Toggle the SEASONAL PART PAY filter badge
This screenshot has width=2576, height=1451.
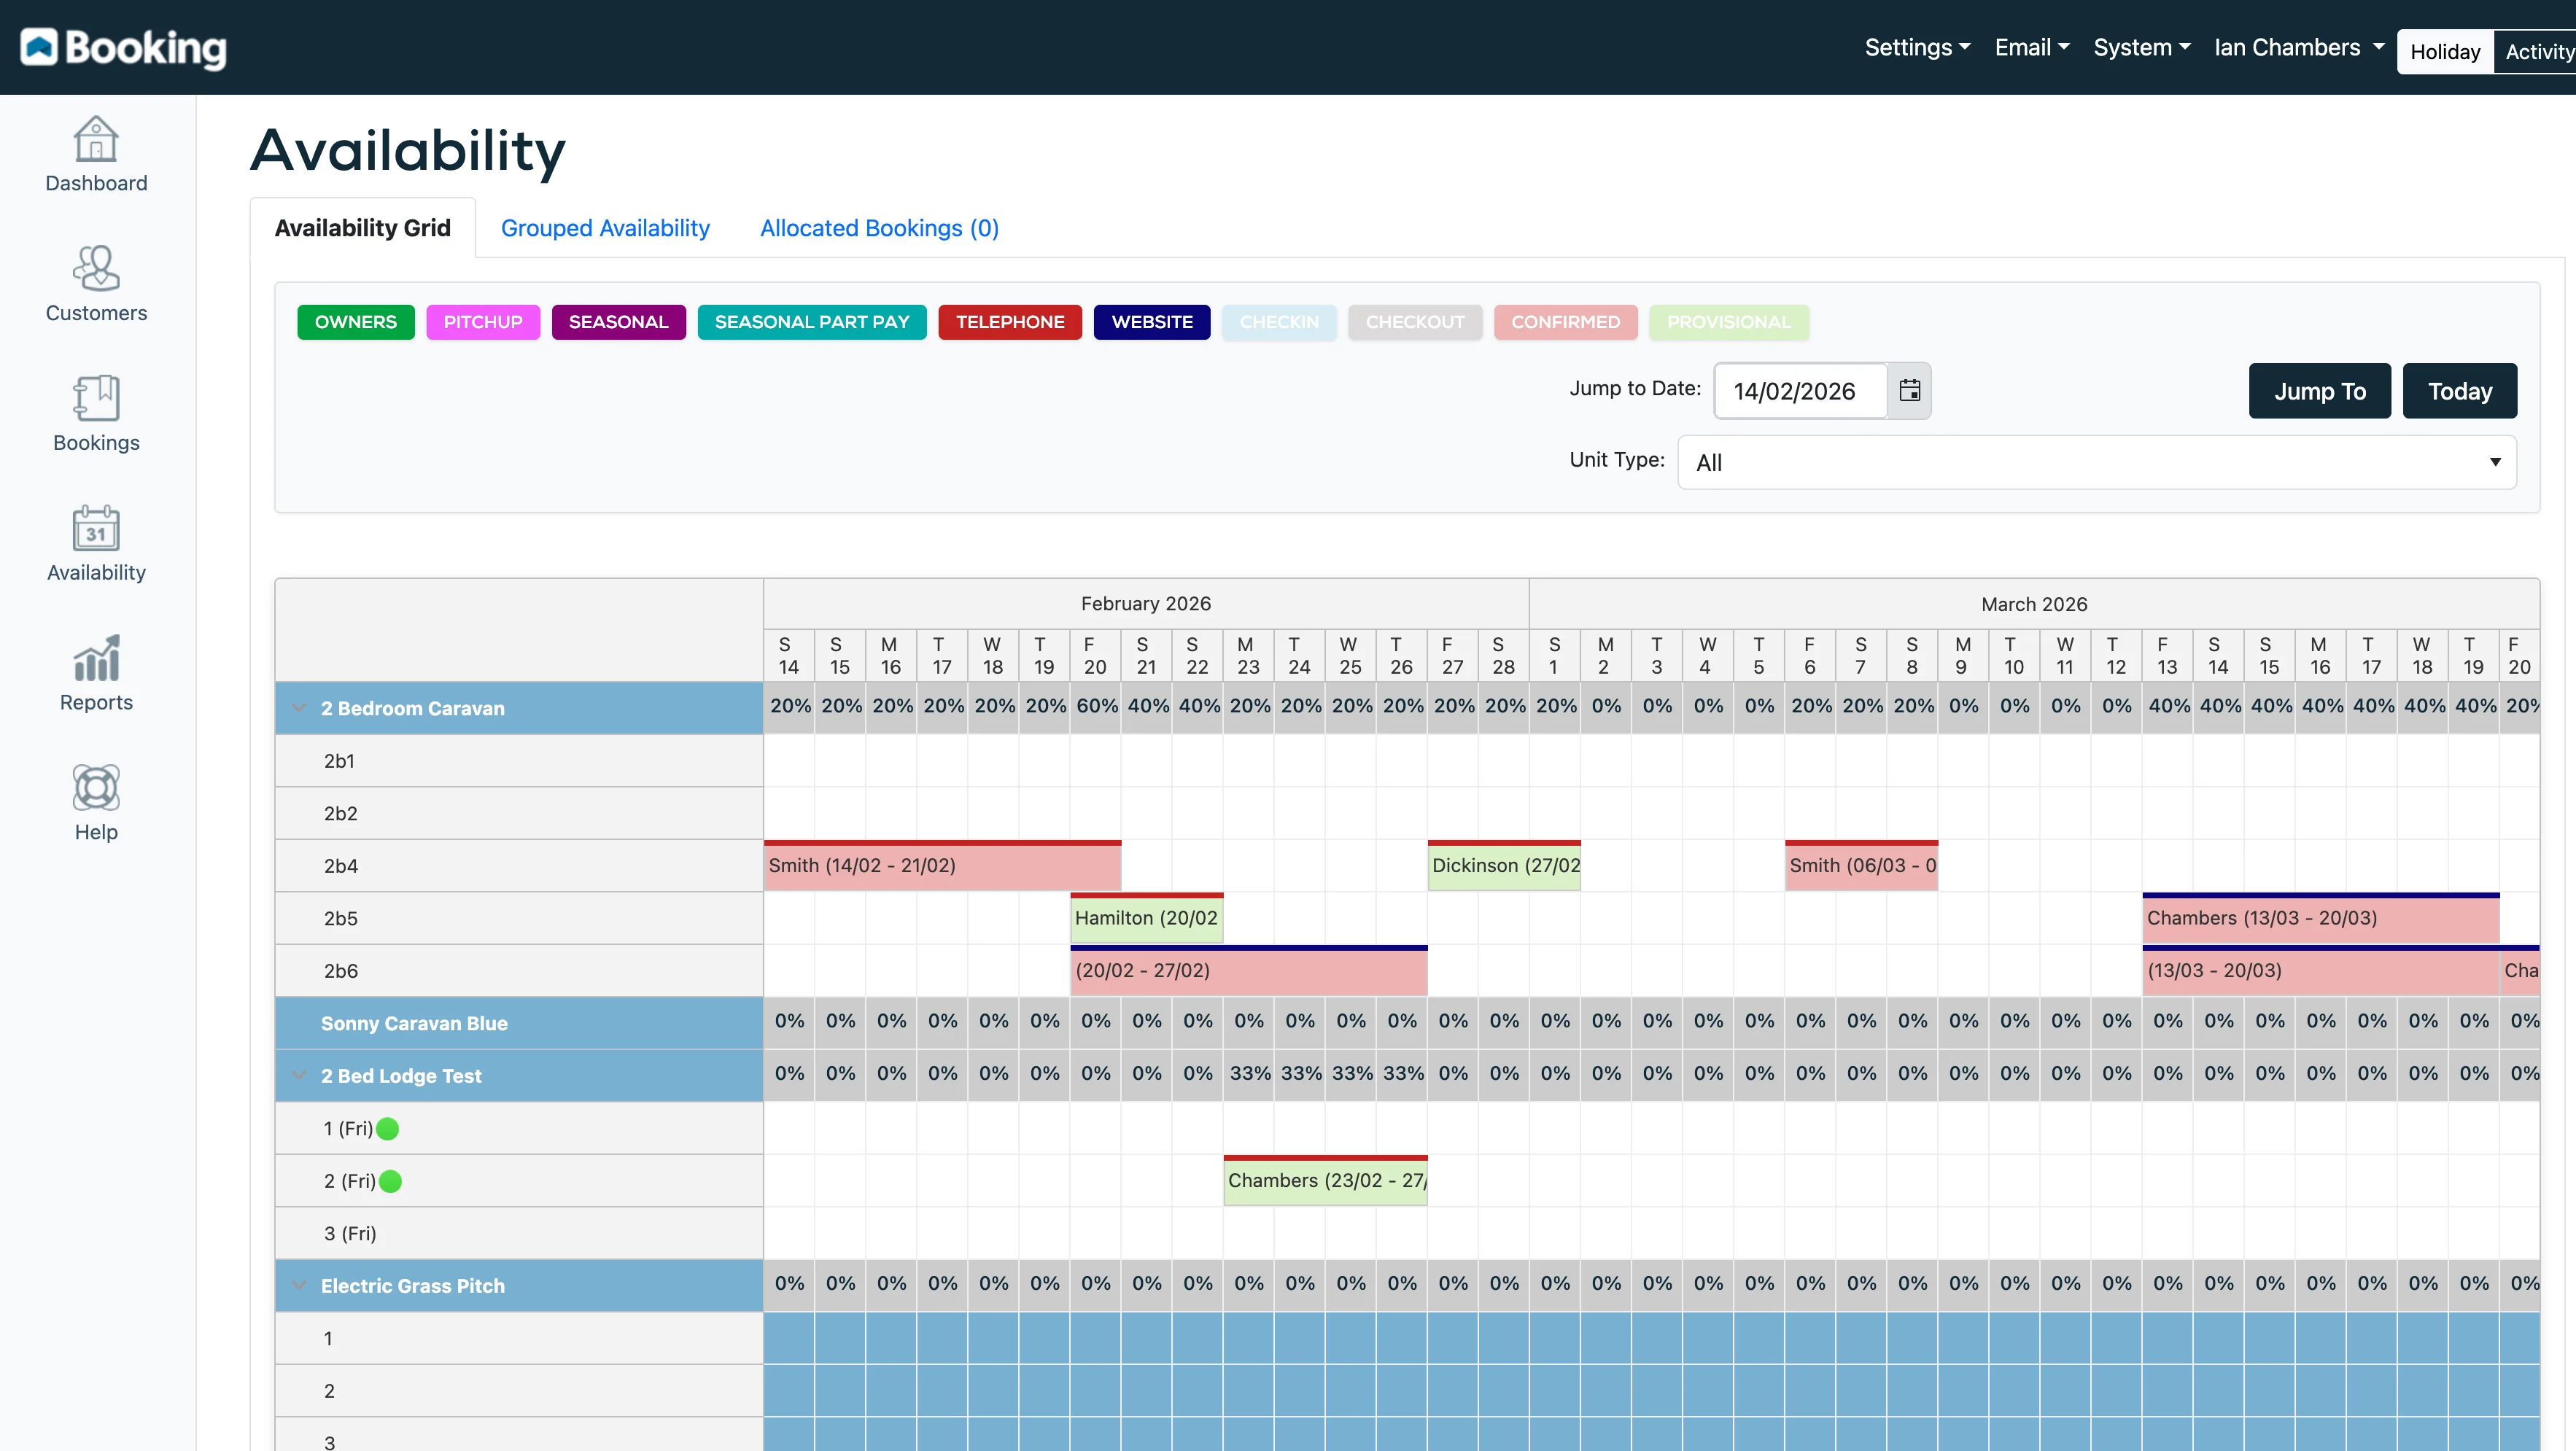[812, 322]
